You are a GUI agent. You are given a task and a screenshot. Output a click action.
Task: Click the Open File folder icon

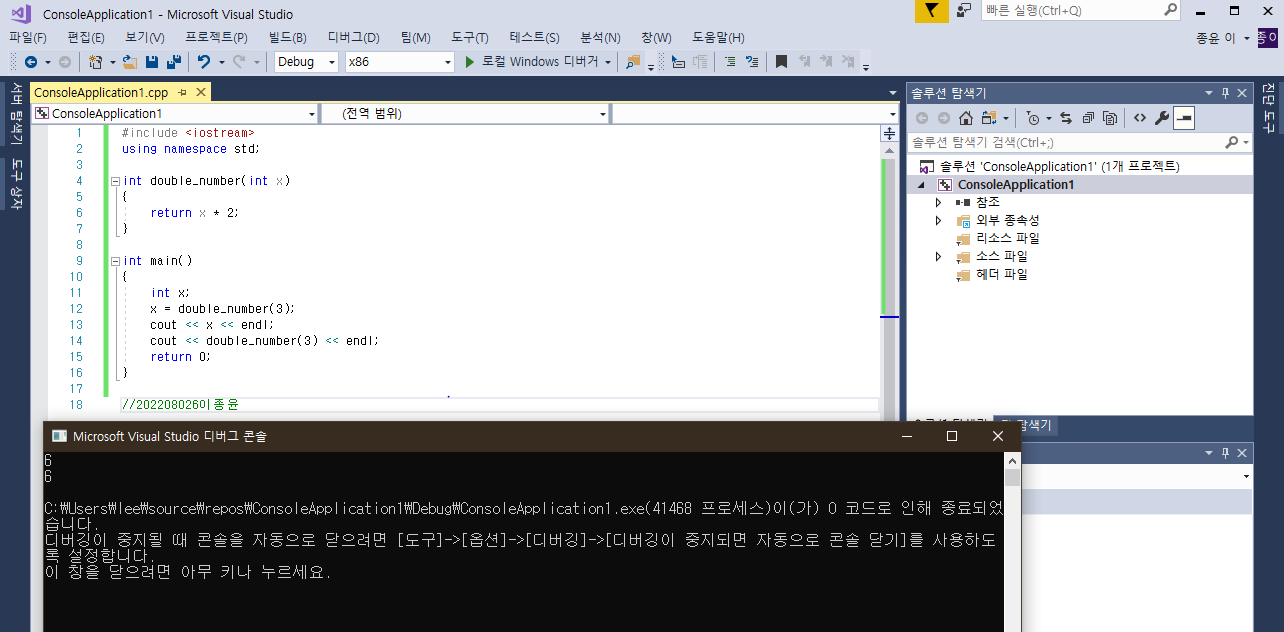tap(131, 62)
